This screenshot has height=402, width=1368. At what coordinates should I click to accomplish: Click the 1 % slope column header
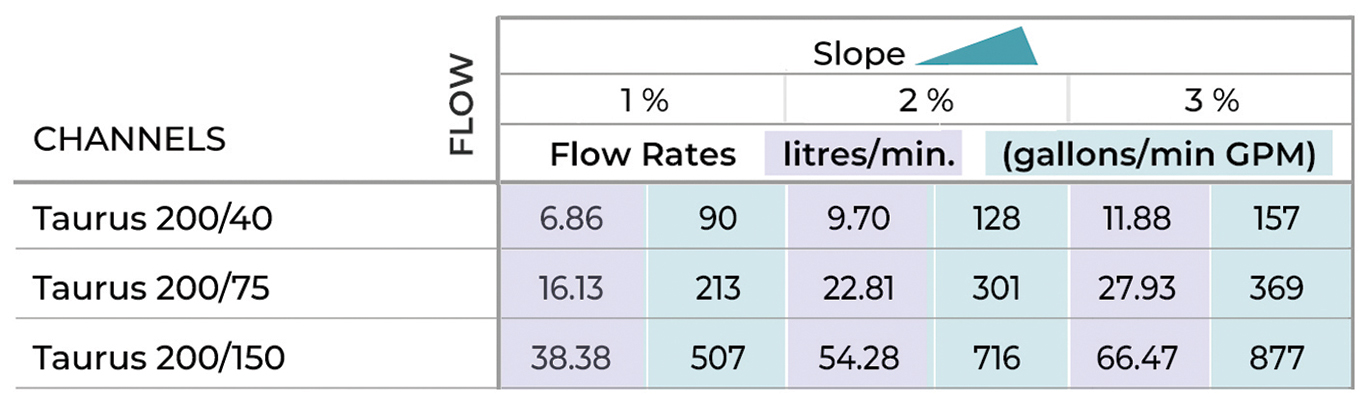641,101
